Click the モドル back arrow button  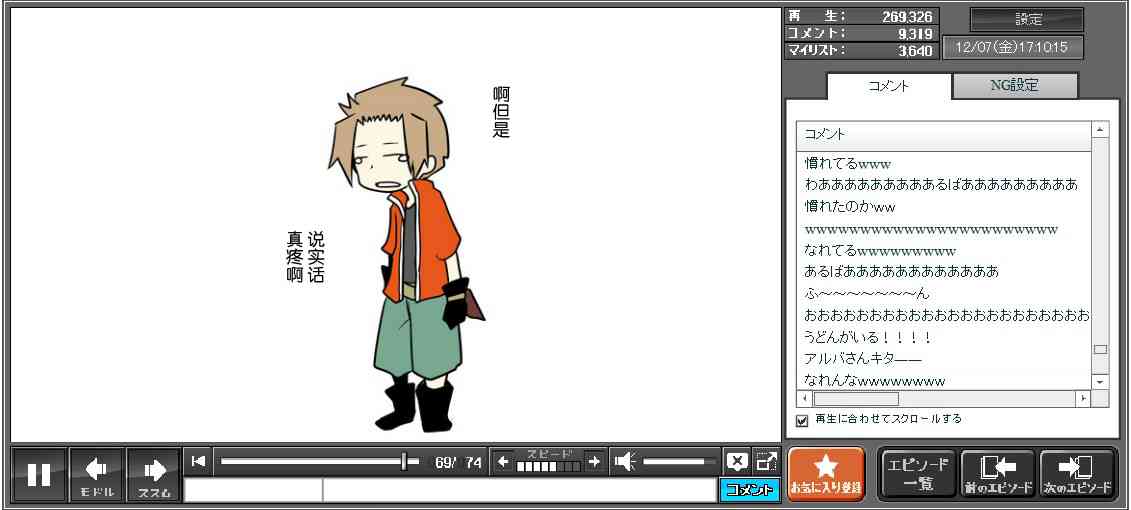tap(97, 474)
